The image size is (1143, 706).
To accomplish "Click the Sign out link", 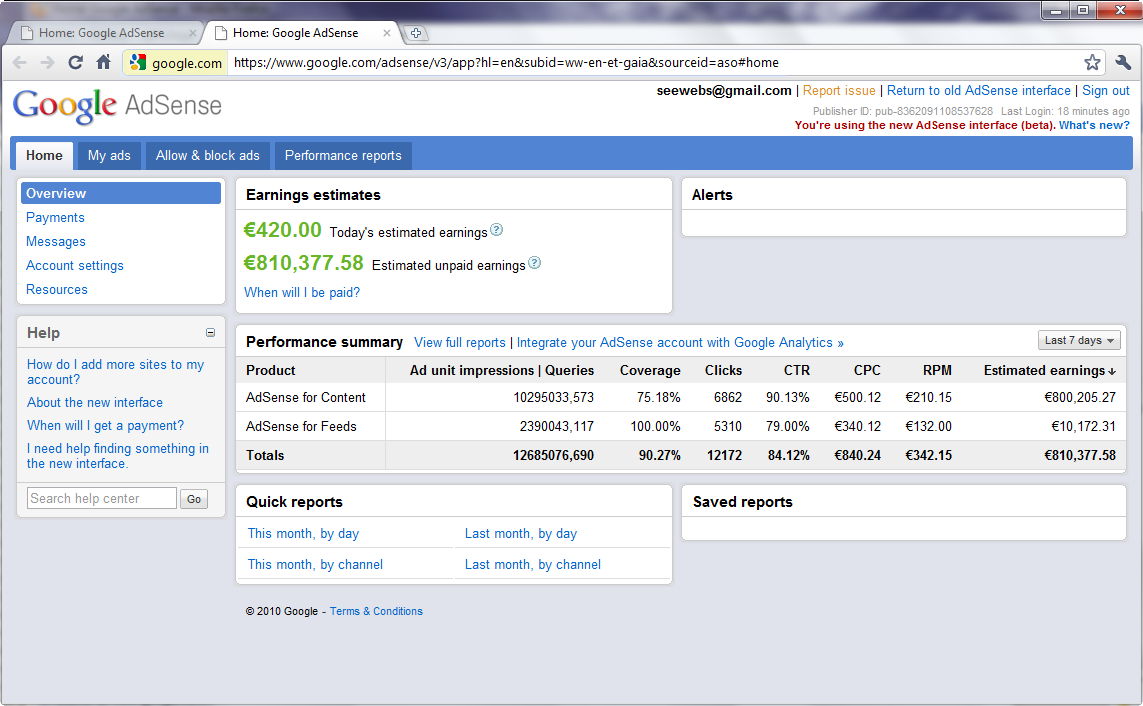I will tap(1106, 90).
